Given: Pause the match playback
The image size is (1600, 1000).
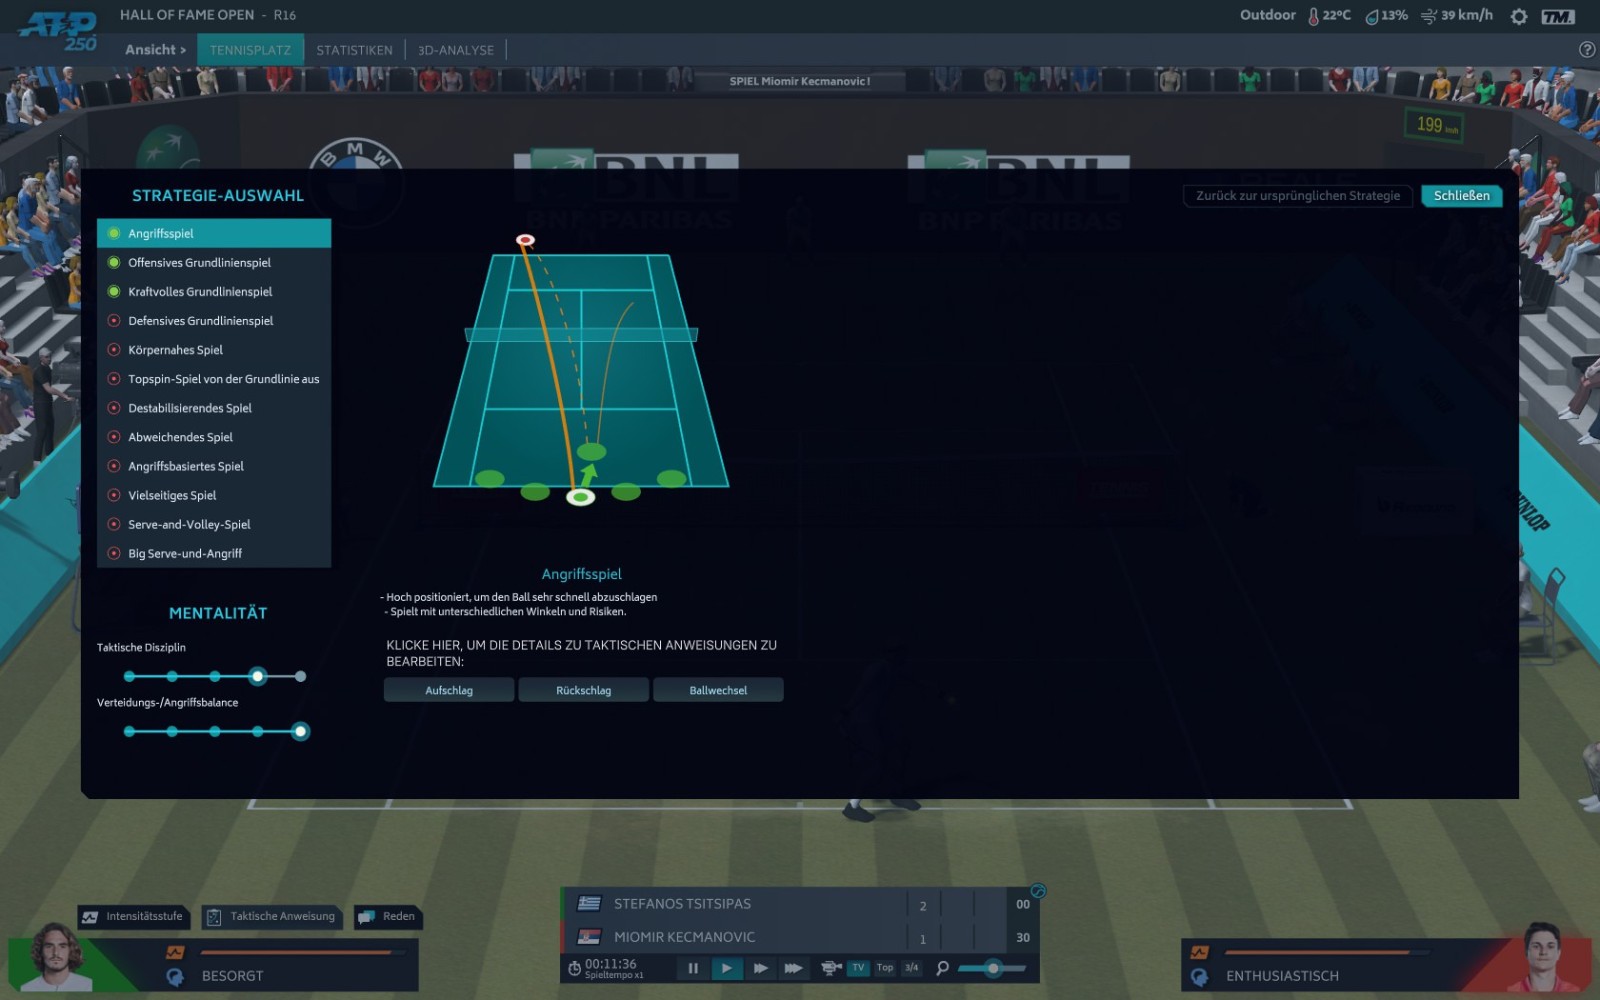Looking at the screenshot, I should pyautogui.click(x=693, y=968).
